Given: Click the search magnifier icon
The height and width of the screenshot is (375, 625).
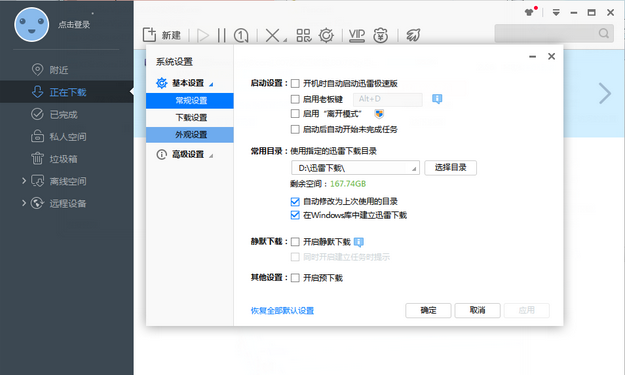Looking at the screenshot, I should click(x=603, y=33).
